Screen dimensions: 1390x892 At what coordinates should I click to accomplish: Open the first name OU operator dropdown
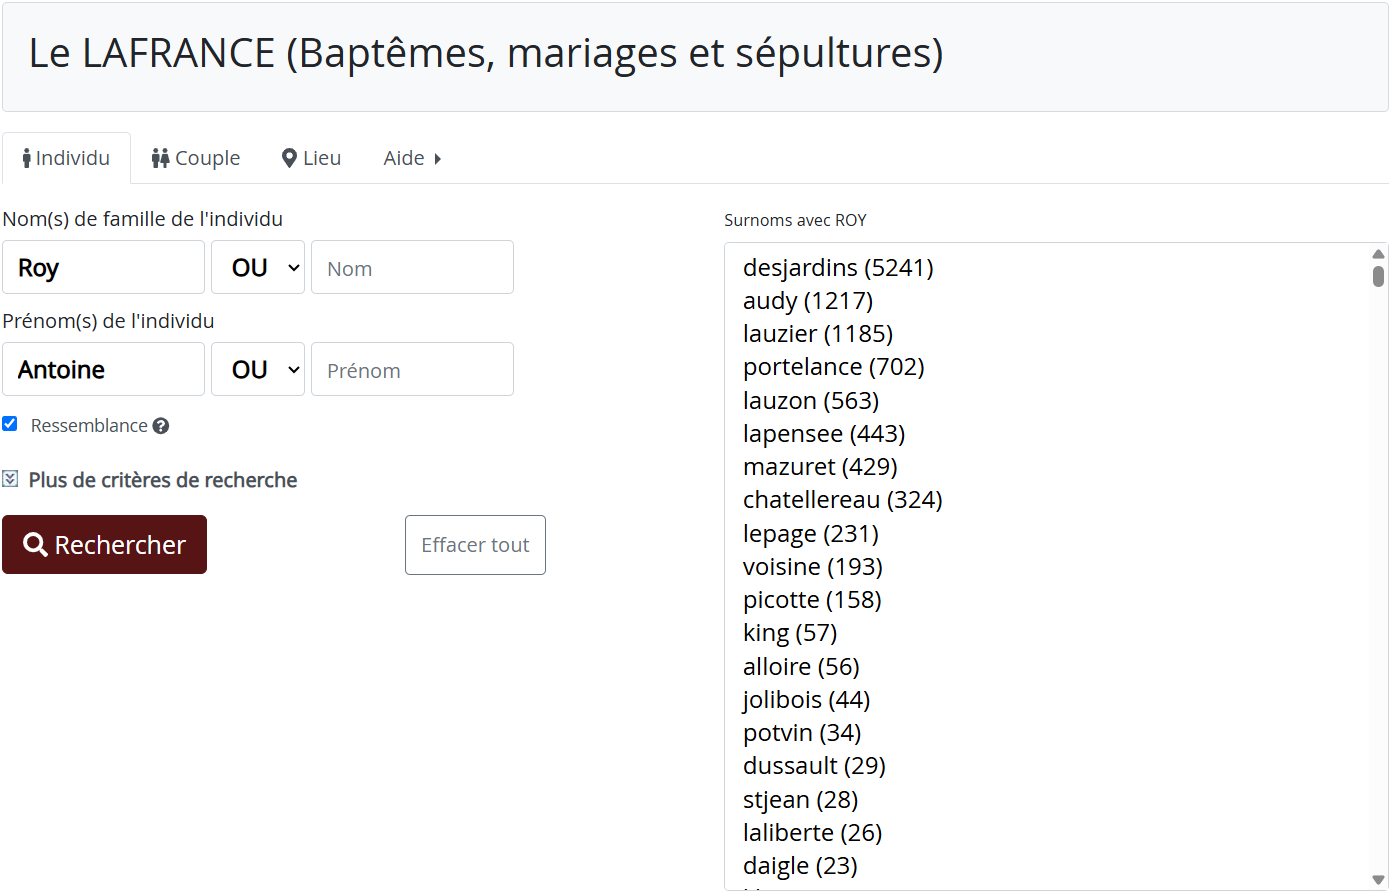pos(258,369)
